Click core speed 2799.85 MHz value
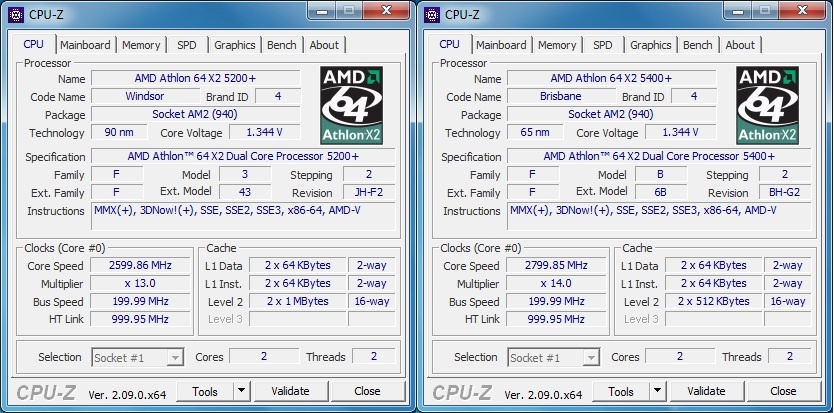 pyautogui.click(x=556, y=265)
